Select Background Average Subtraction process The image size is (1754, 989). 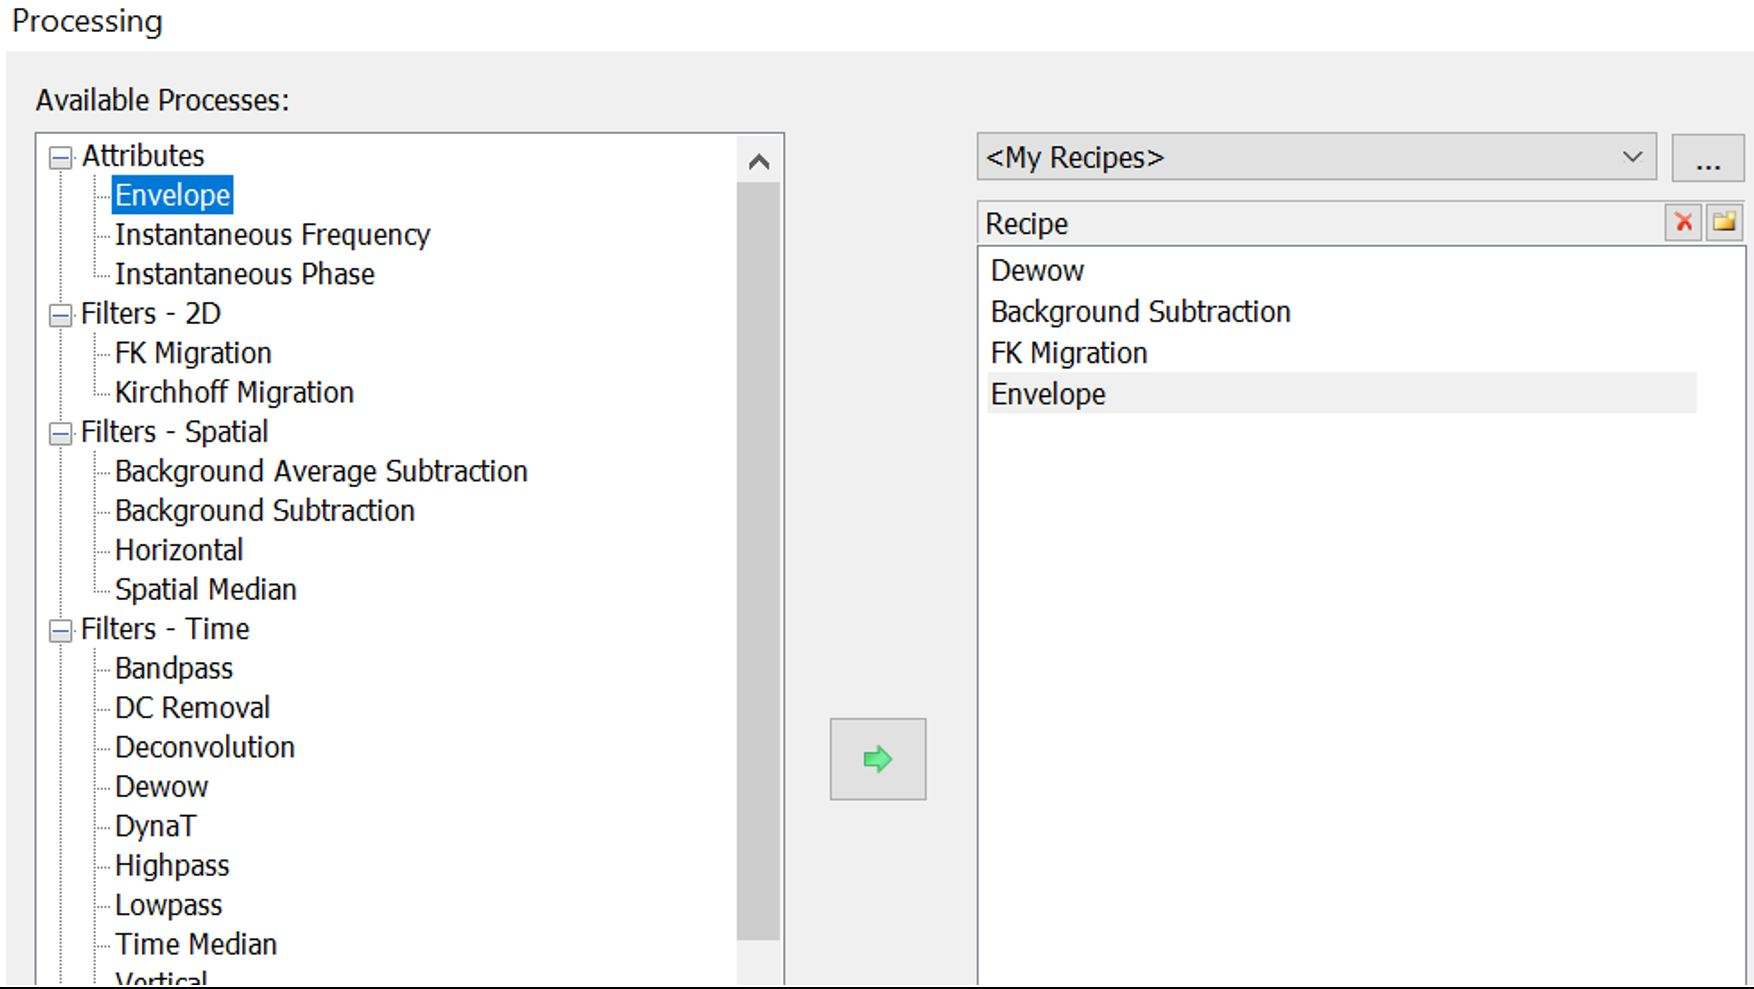tap(322, 471)
